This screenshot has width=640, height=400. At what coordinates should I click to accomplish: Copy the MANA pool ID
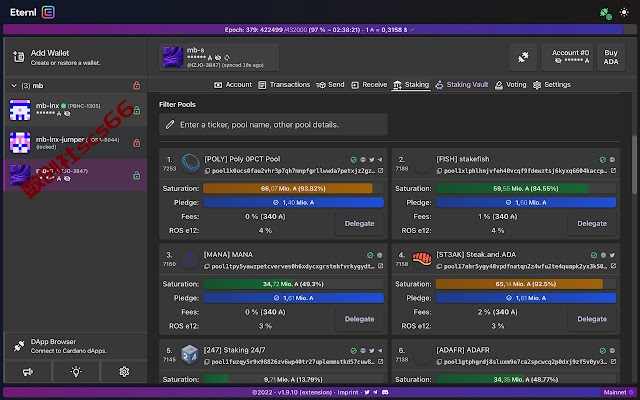207,267
